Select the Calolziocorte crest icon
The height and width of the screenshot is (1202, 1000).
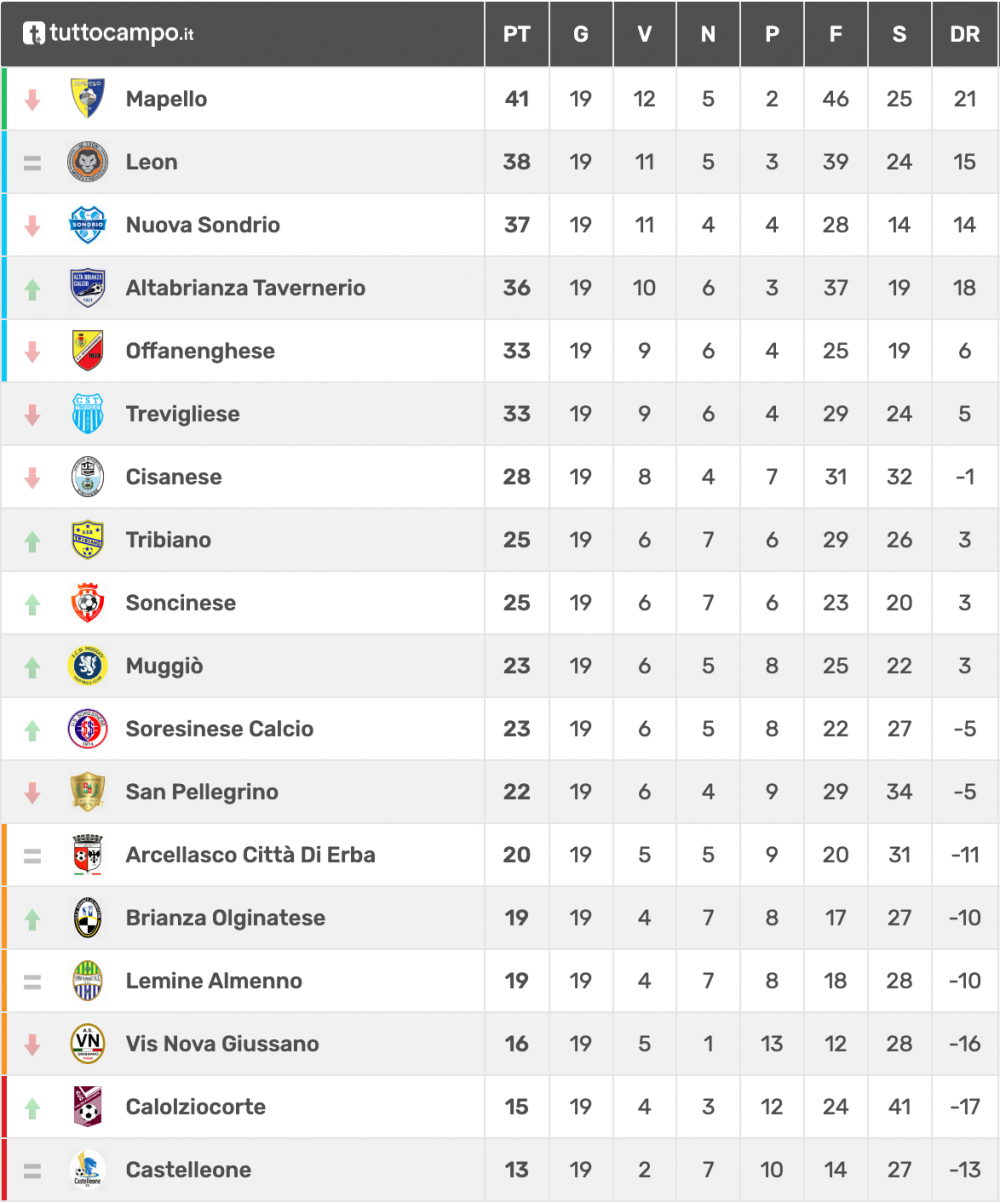[x=88, y=1106]
